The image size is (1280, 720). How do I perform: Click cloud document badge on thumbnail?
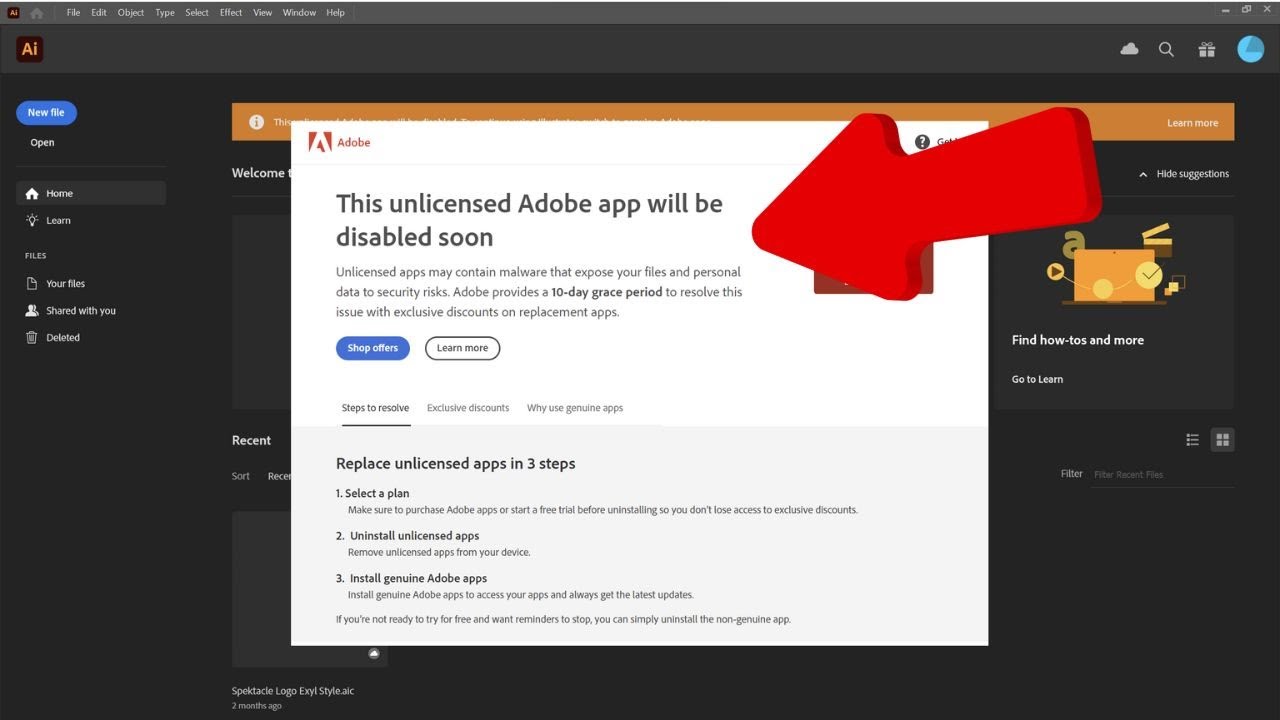[x=374, y=653]
